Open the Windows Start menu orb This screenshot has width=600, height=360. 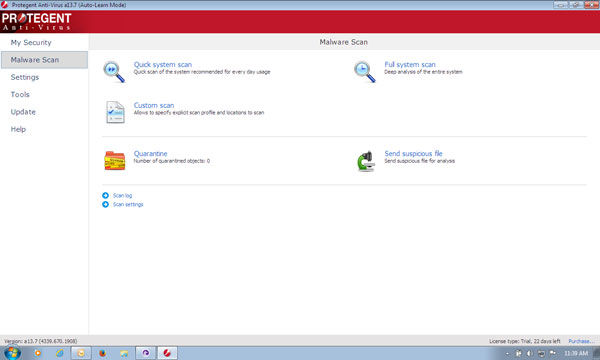[11, 353]
